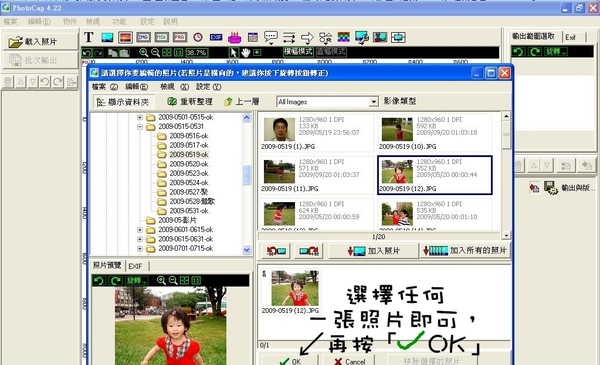Image resolution: width=600 pixels, height=365 pixels.
Task: Click the rainbow color stripes icon
Action: [344, 37]
